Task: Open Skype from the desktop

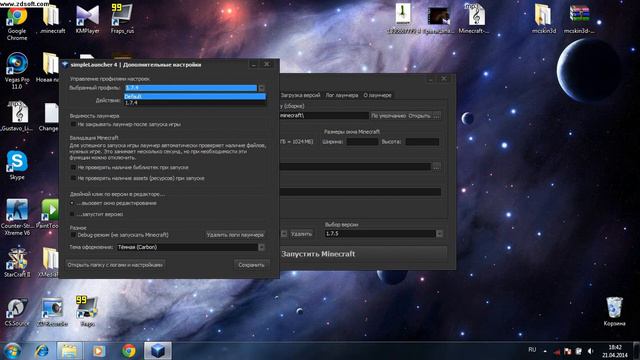Action: [17, 165]
